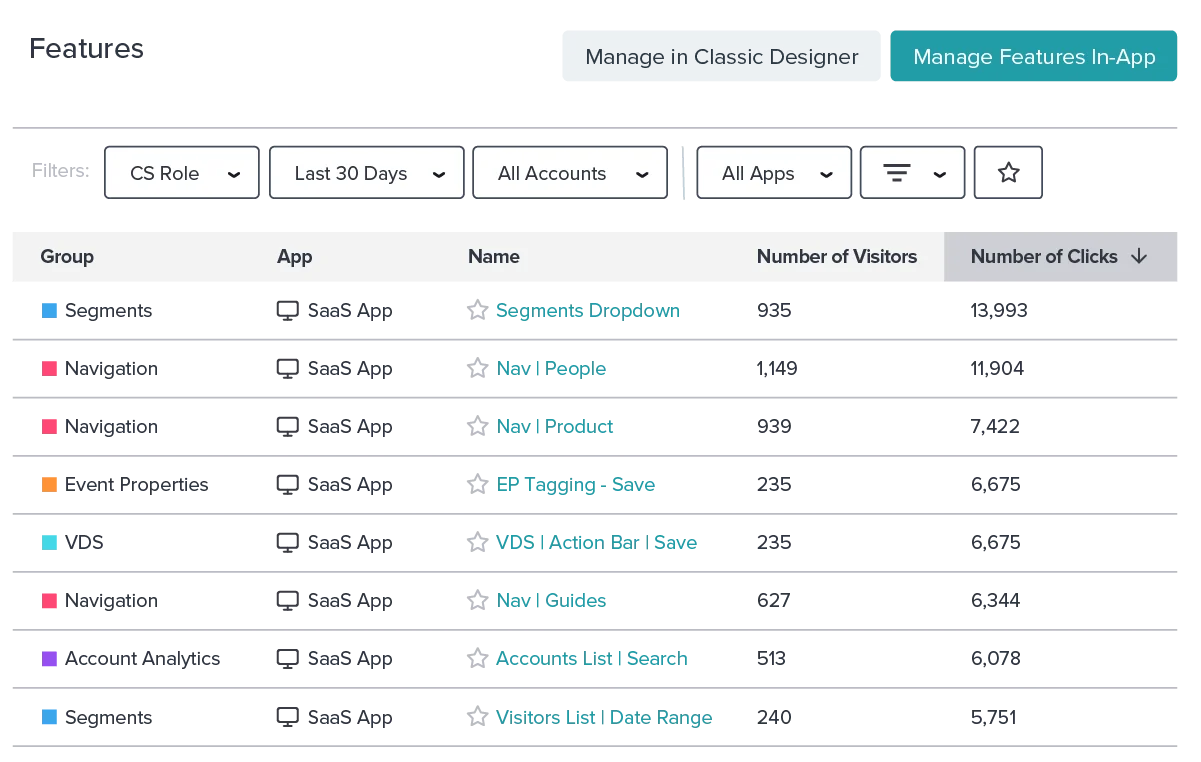This screenshot has height=762, width=1201.
Task: Click the purple group color swatch
Action: click(51, 659)
